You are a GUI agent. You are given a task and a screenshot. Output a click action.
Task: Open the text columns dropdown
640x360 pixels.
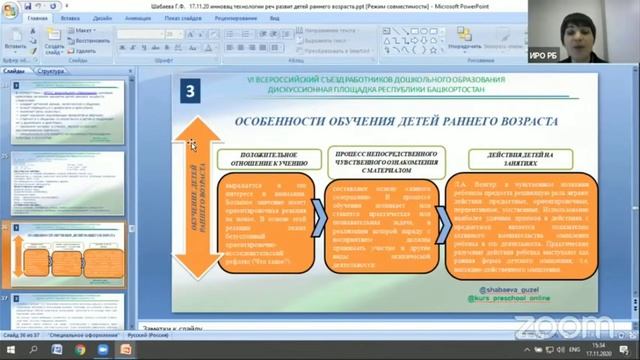click(277, 48)
